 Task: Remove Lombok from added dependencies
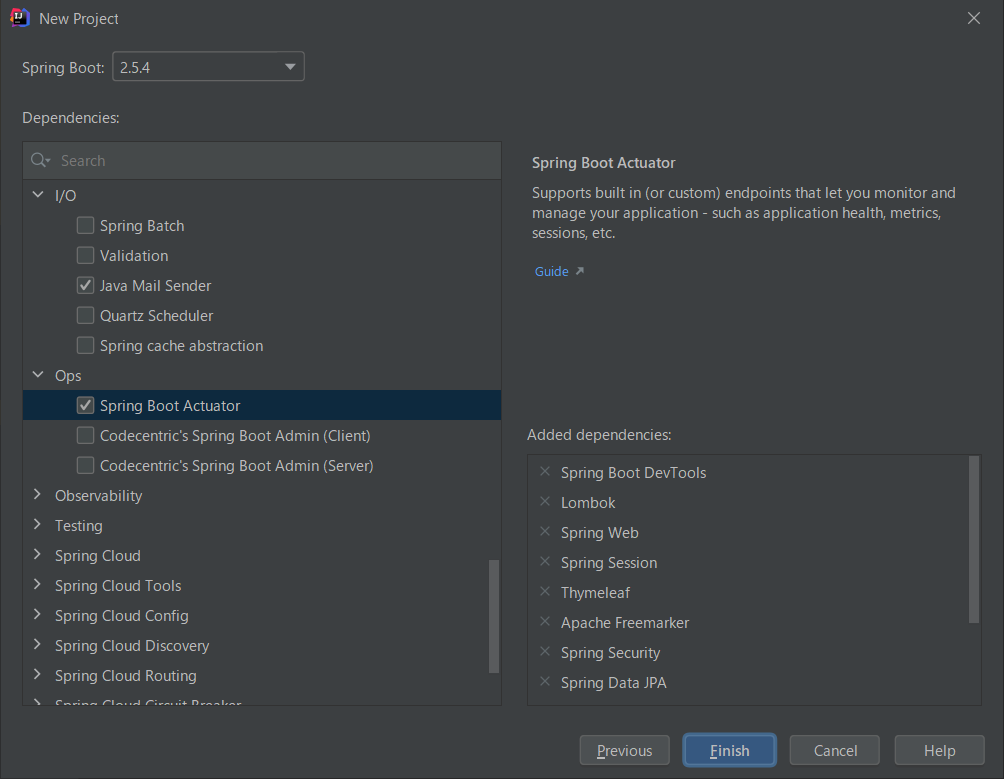click(x=545, y=502)
